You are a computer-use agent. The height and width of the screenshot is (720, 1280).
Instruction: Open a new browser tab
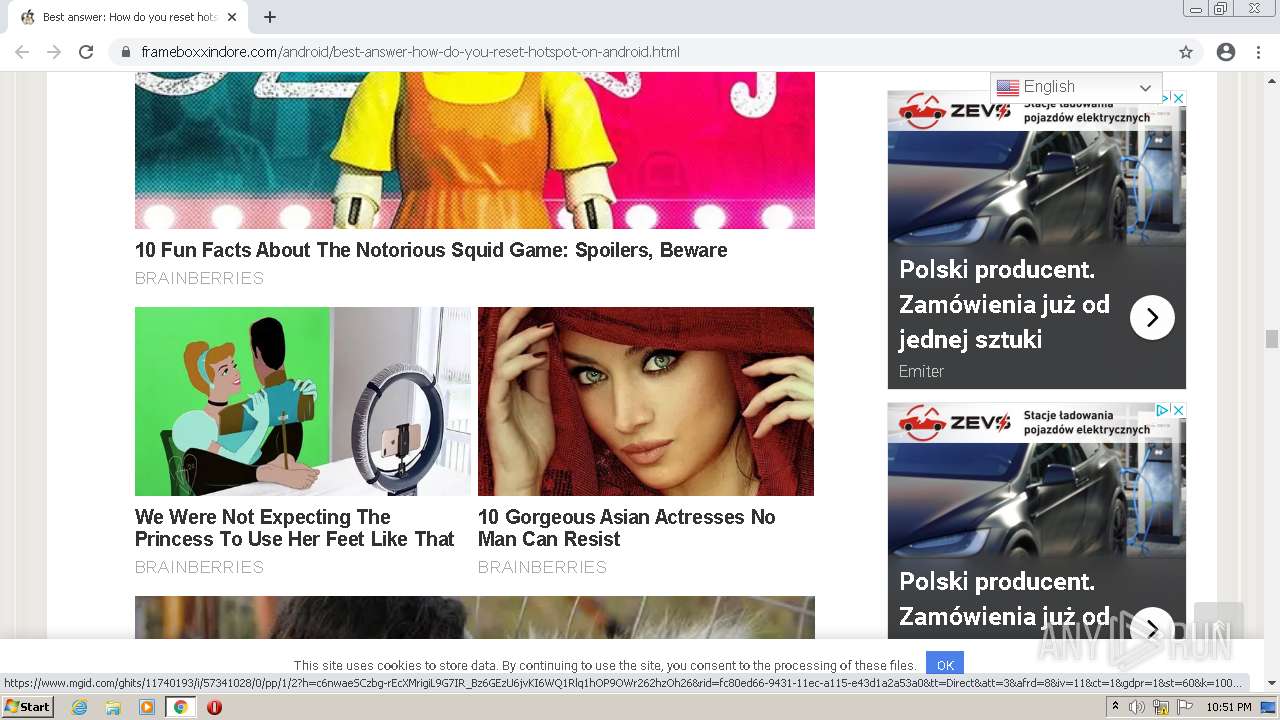(270, 17)
